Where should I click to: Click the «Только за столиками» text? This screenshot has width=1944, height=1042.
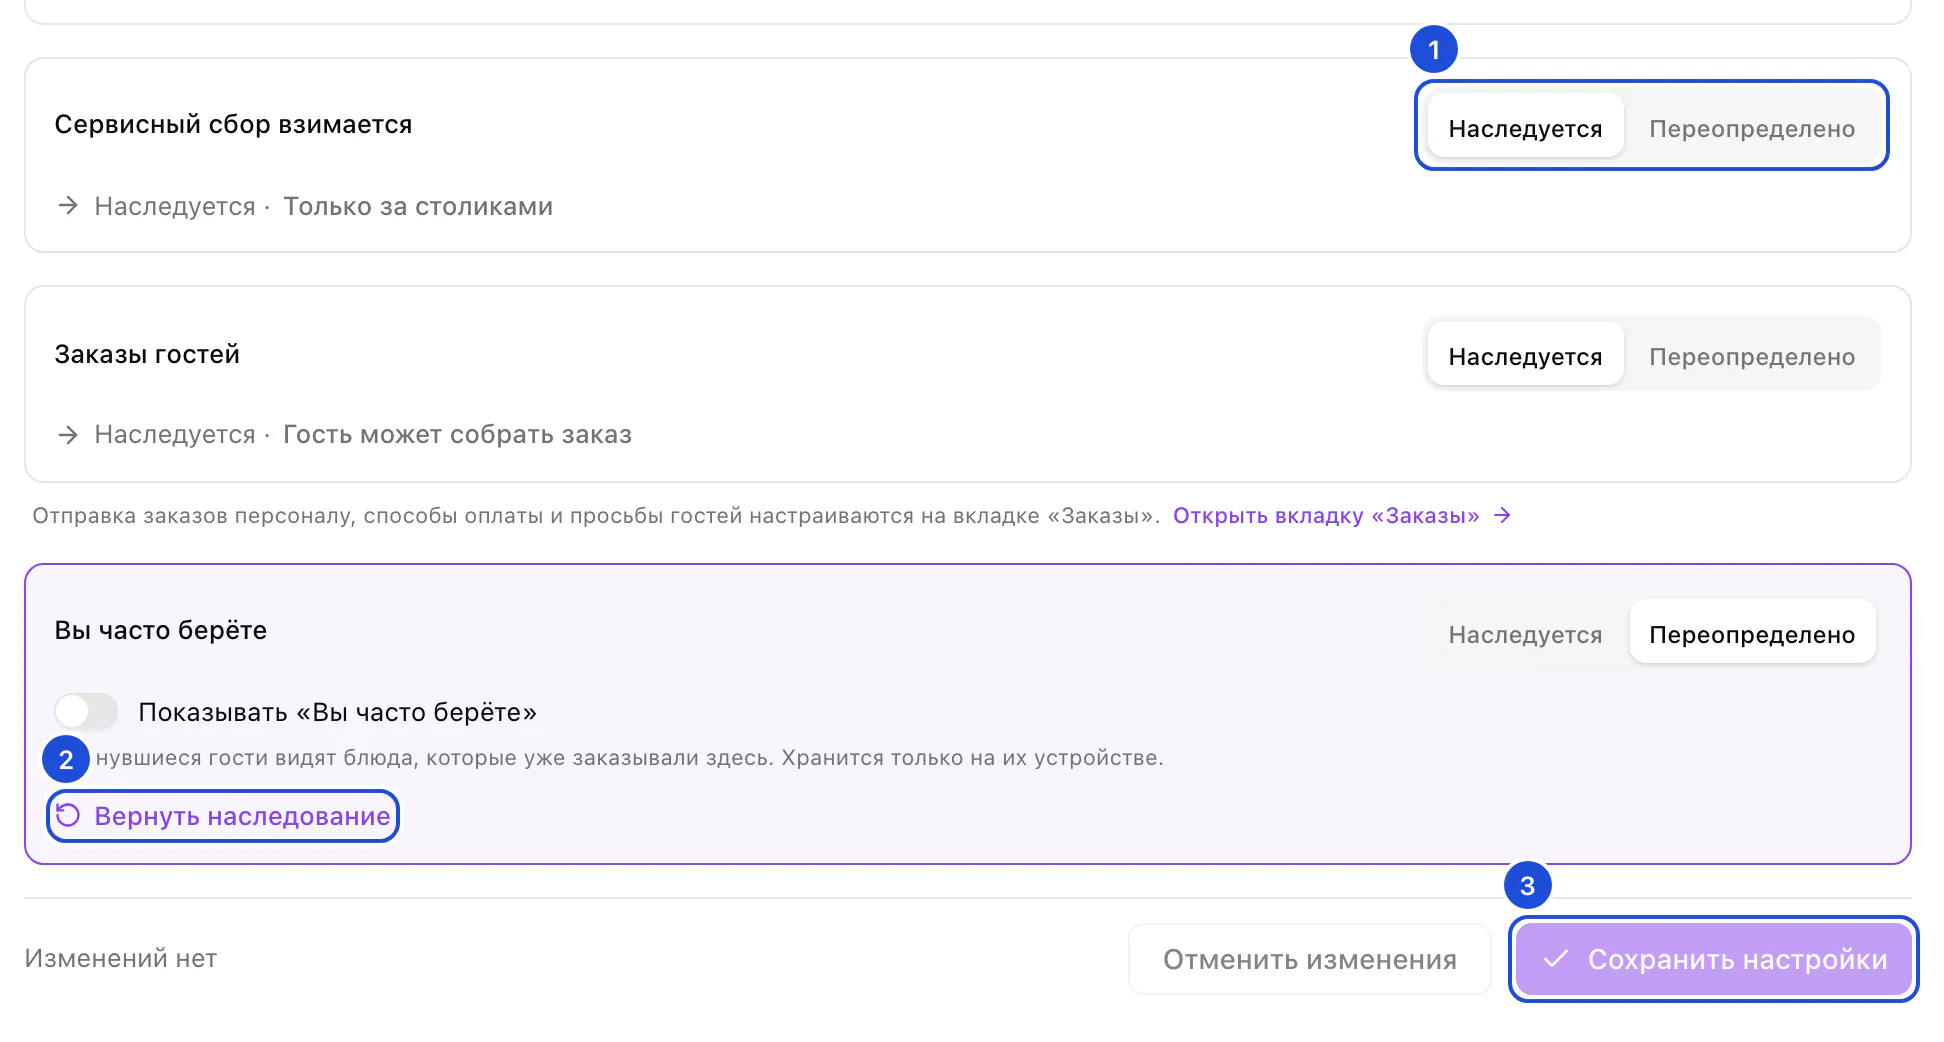(x=418, y=206)
